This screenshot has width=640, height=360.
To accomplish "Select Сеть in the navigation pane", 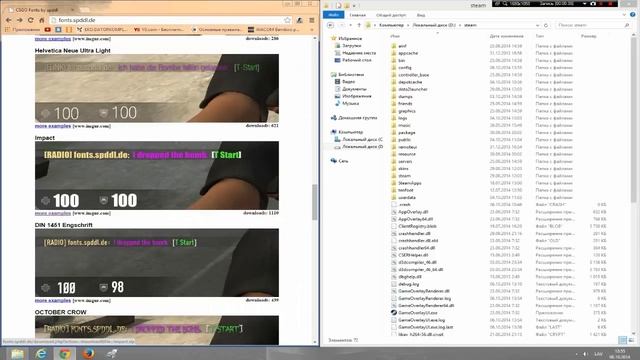I will click(343, 161).
